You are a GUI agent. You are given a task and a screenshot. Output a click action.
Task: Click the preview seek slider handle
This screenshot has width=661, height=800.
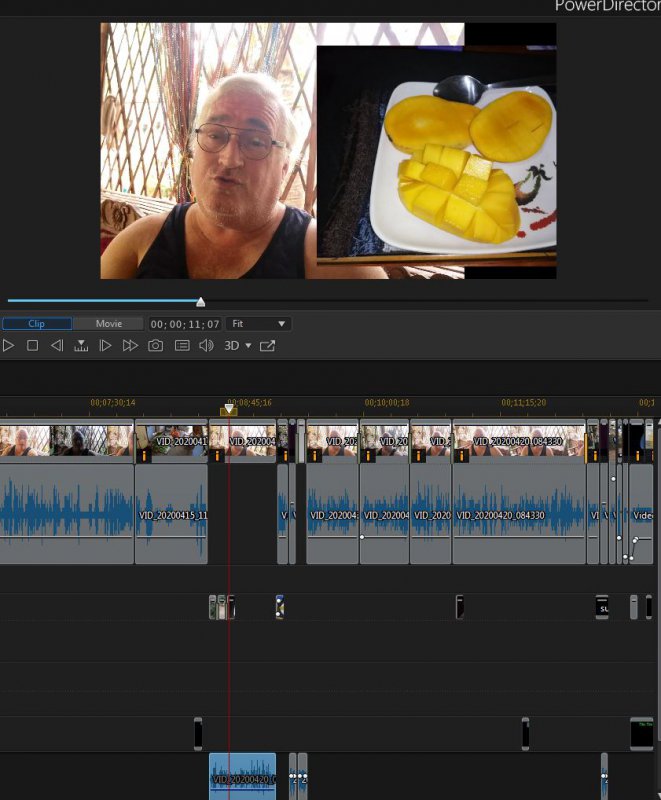200,301
